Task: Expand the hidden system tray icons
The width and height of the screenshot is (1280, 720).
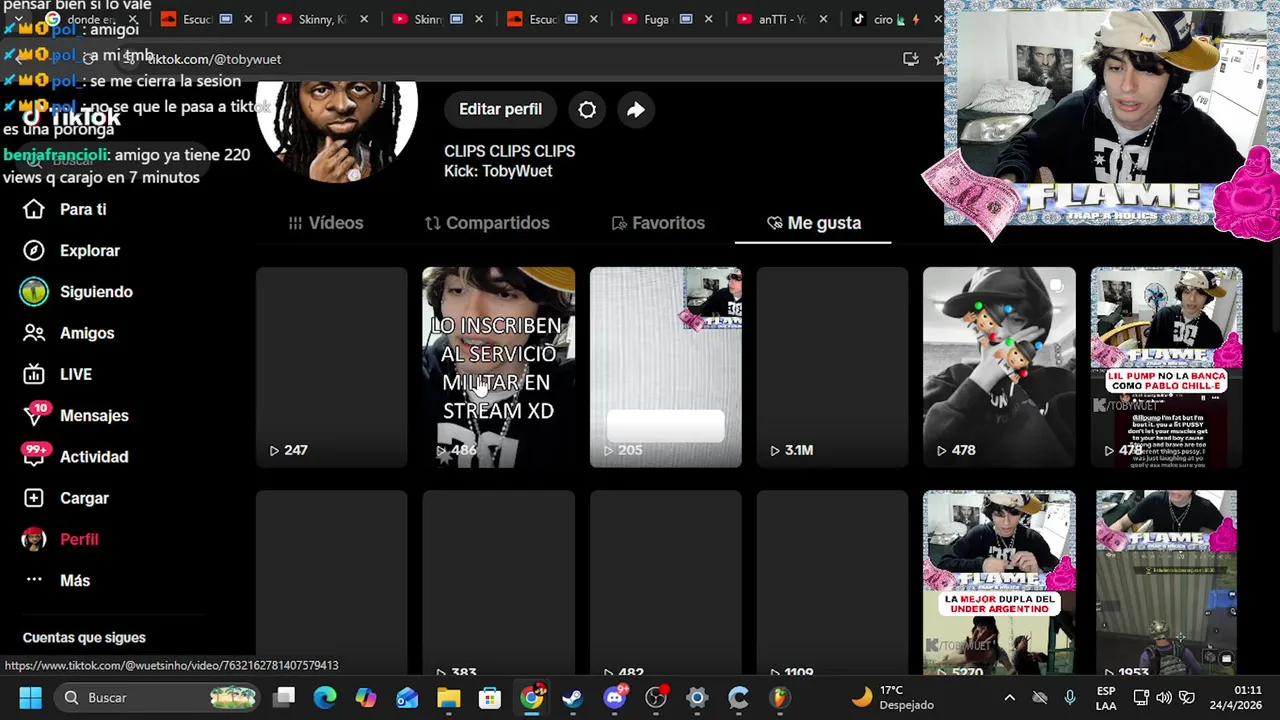Action: coord(1009,697)
